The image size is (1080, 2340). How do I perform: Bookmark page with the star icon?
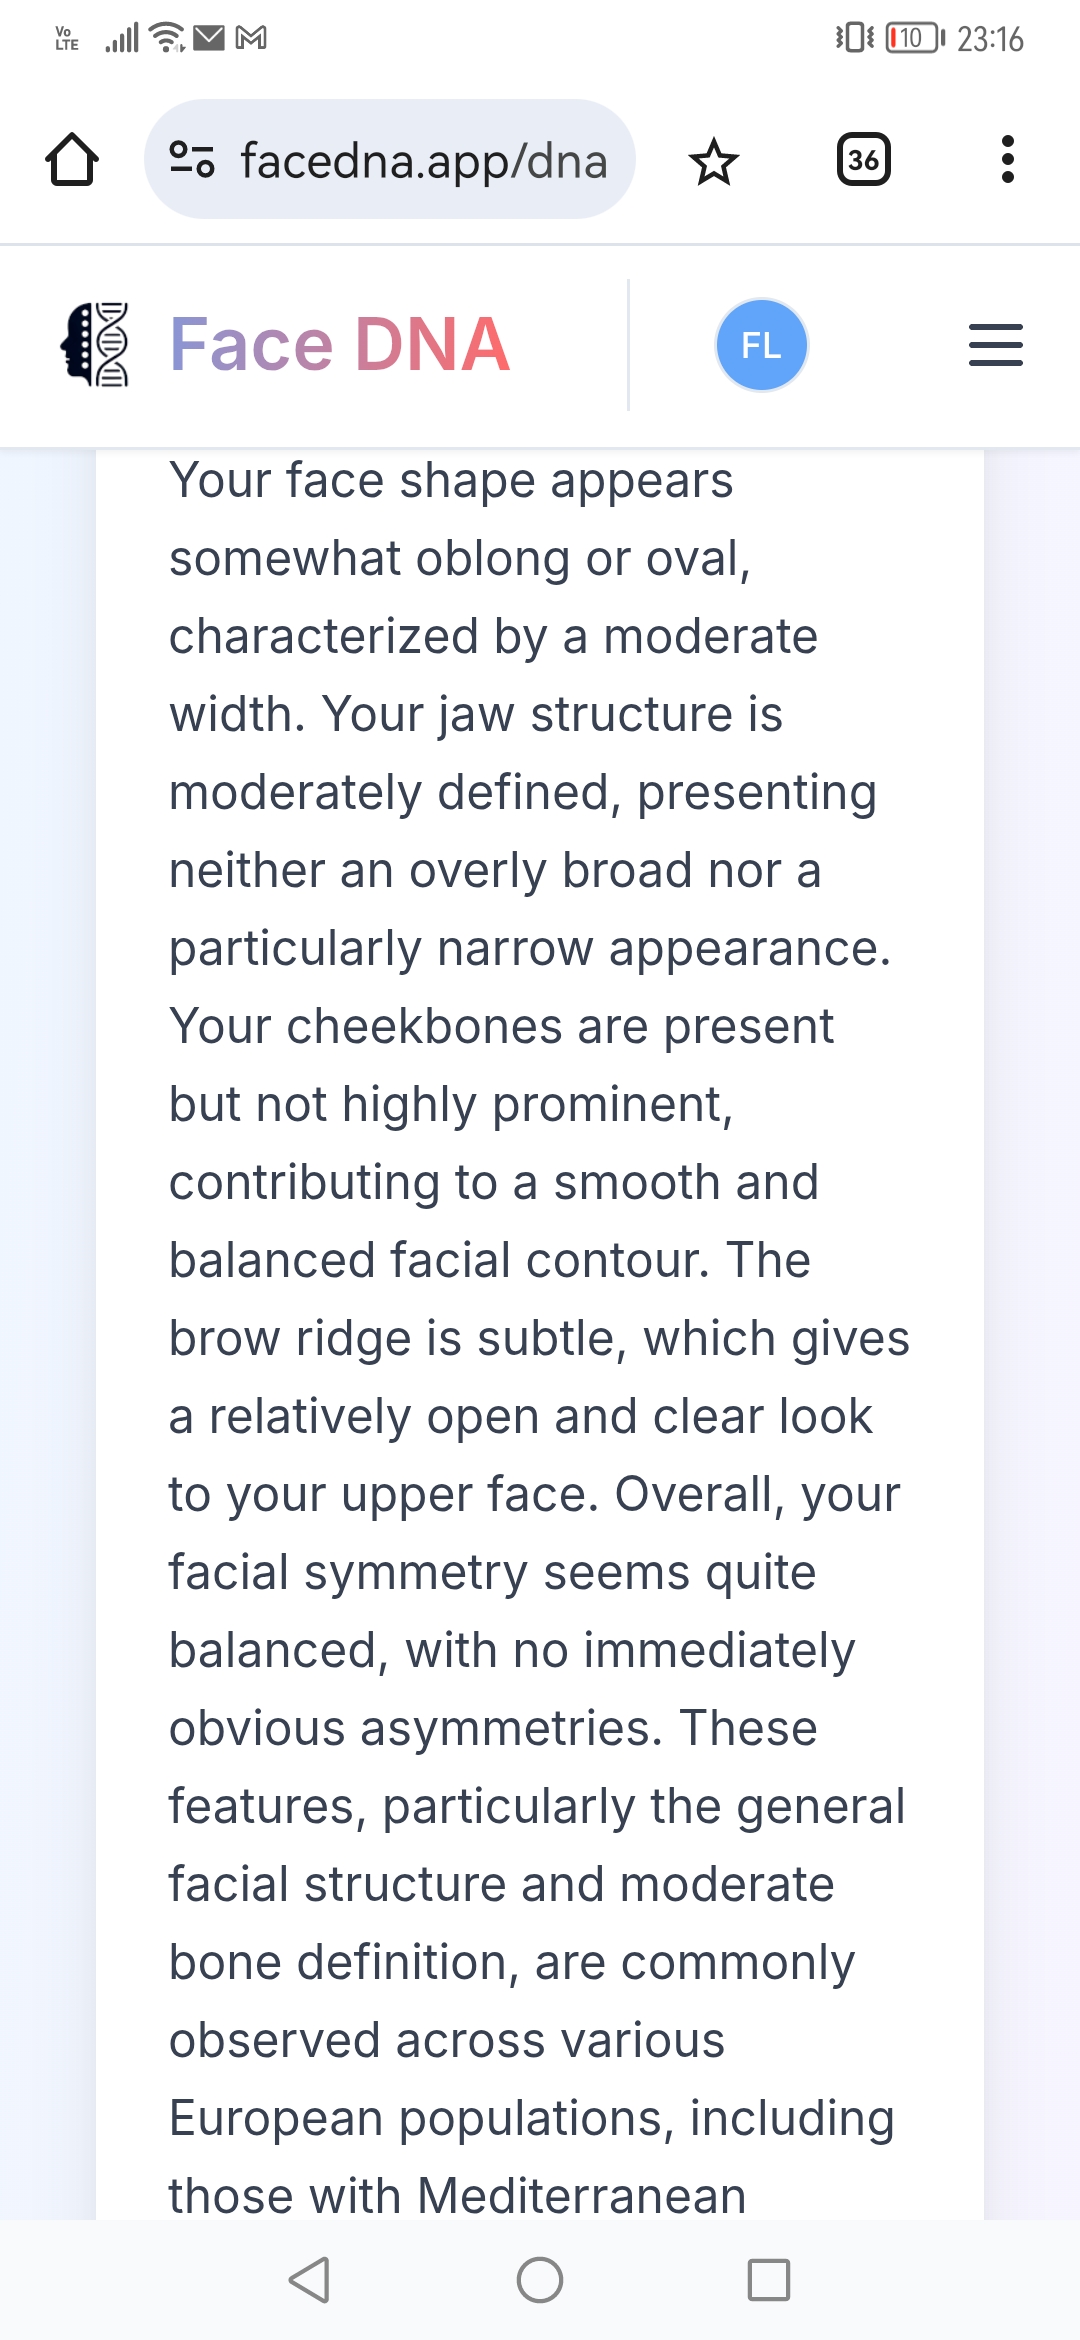coord(714,161)
